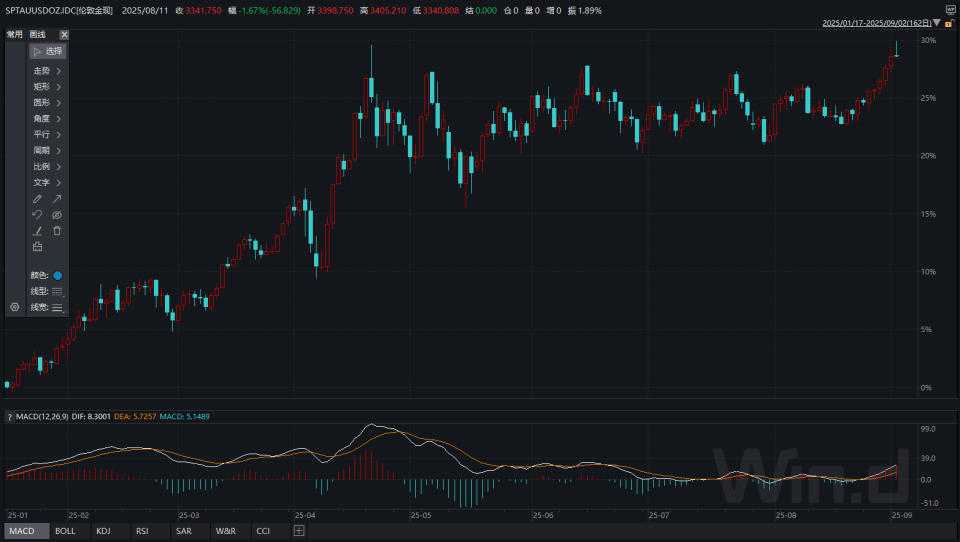This screenshot has width=960, height=542.
Task: Choose the arrow line tool
Action: click(x=57, y=199)
